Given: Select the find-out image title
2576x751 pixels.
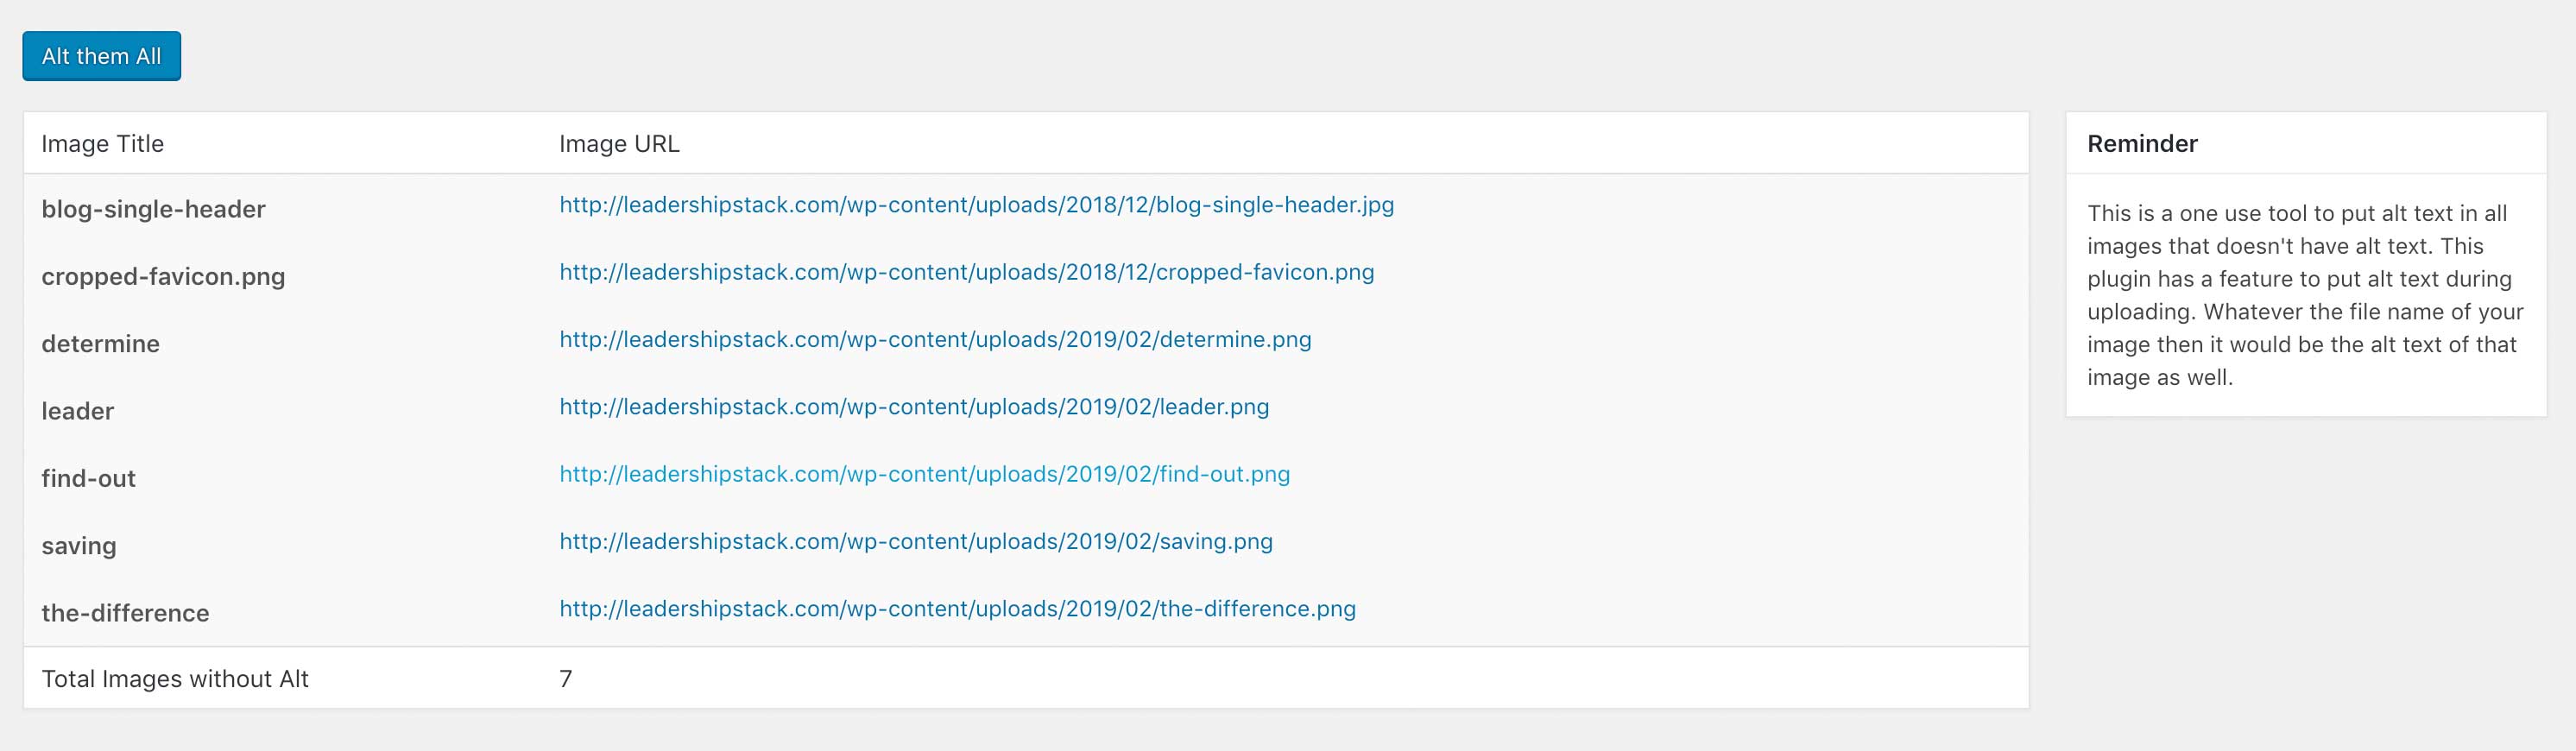Looking at the screenshot, I should coord(88,479).
